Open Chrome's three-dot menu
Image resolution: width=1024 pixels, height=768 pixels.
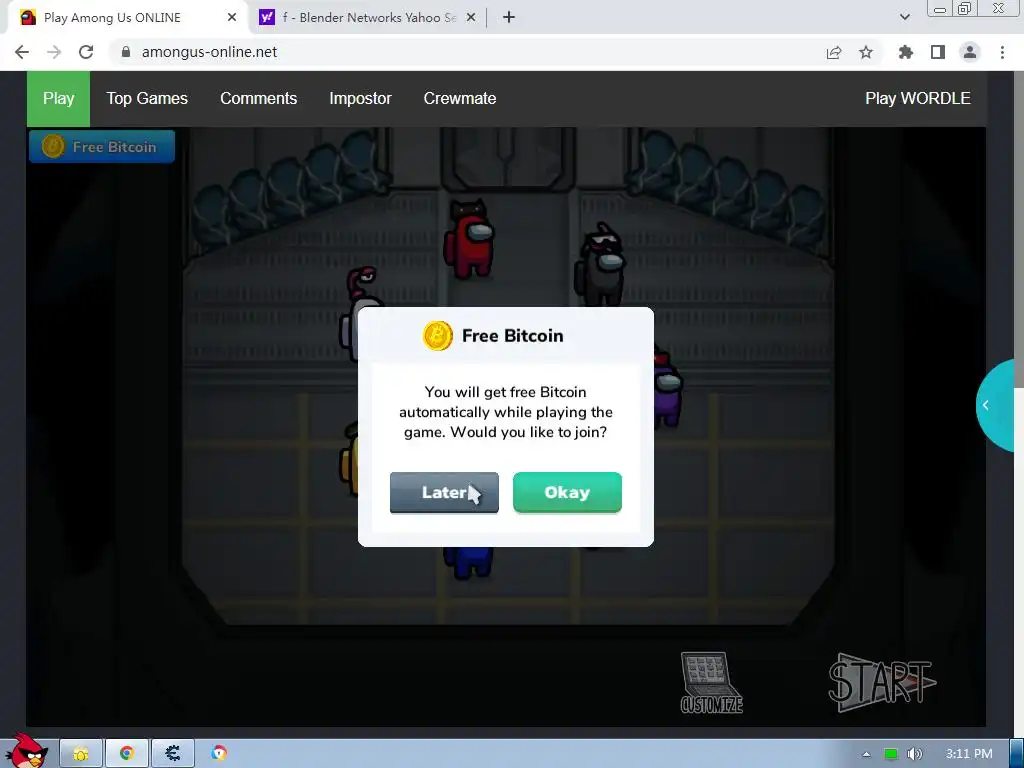pos(1002,52)
